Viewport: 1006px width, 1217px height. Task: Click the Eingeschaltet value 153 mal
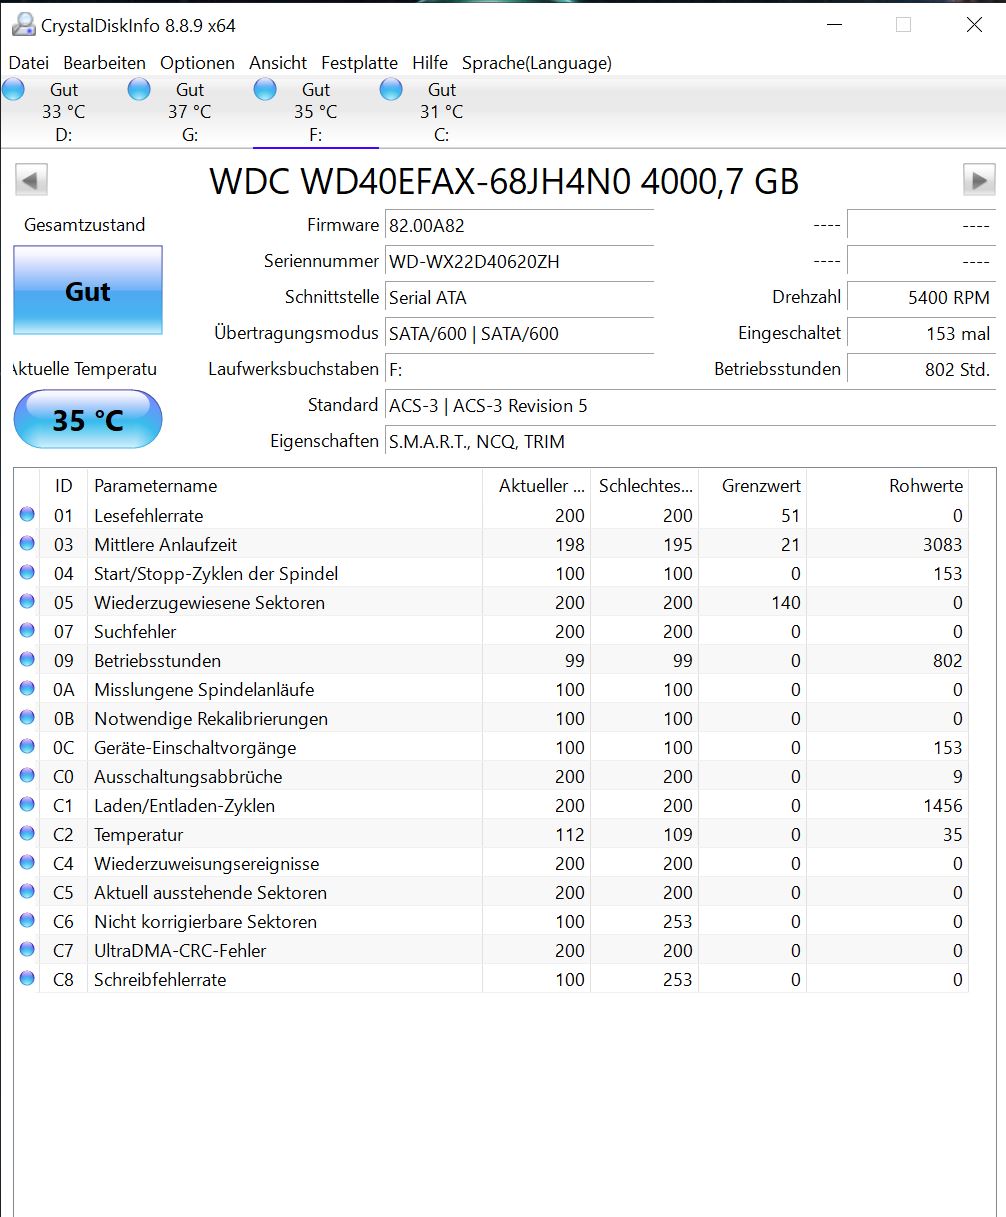pyautogui.click(x=921, y=334)
